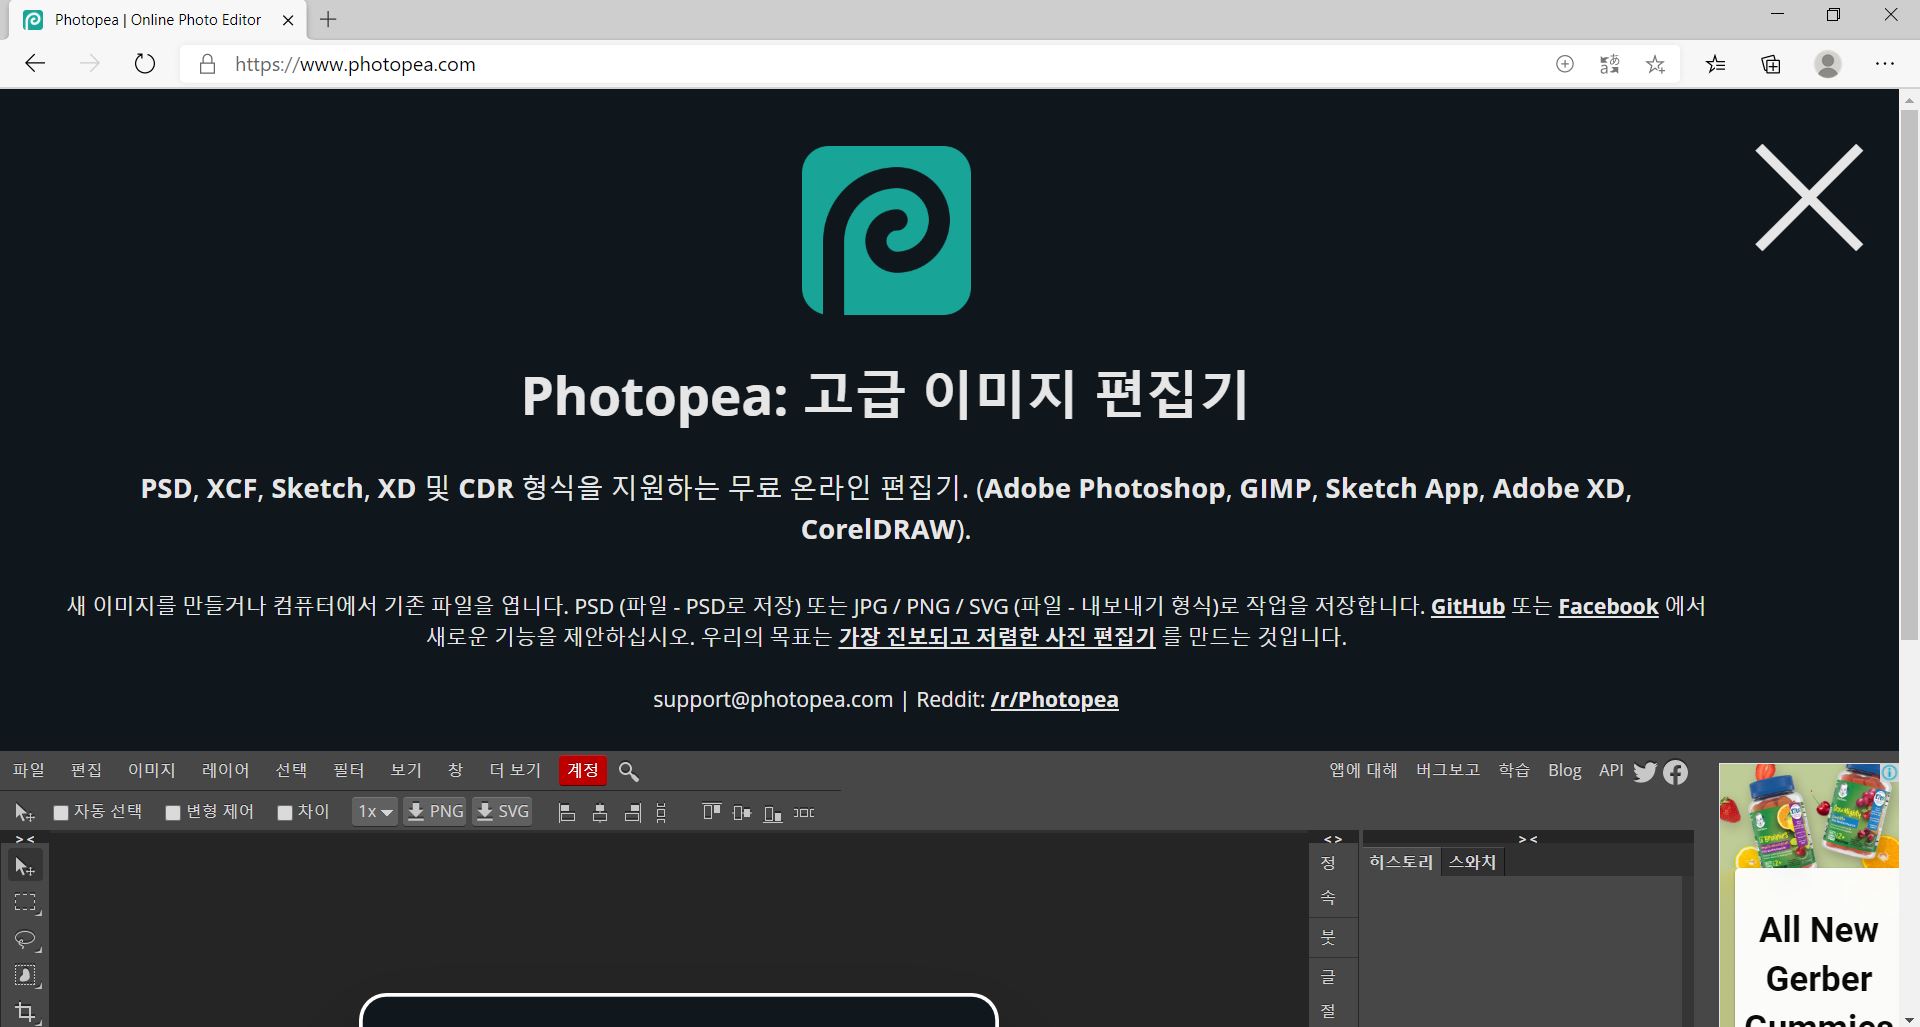
Task: Click the install app icon in address bar
Action: [1565, 64]
